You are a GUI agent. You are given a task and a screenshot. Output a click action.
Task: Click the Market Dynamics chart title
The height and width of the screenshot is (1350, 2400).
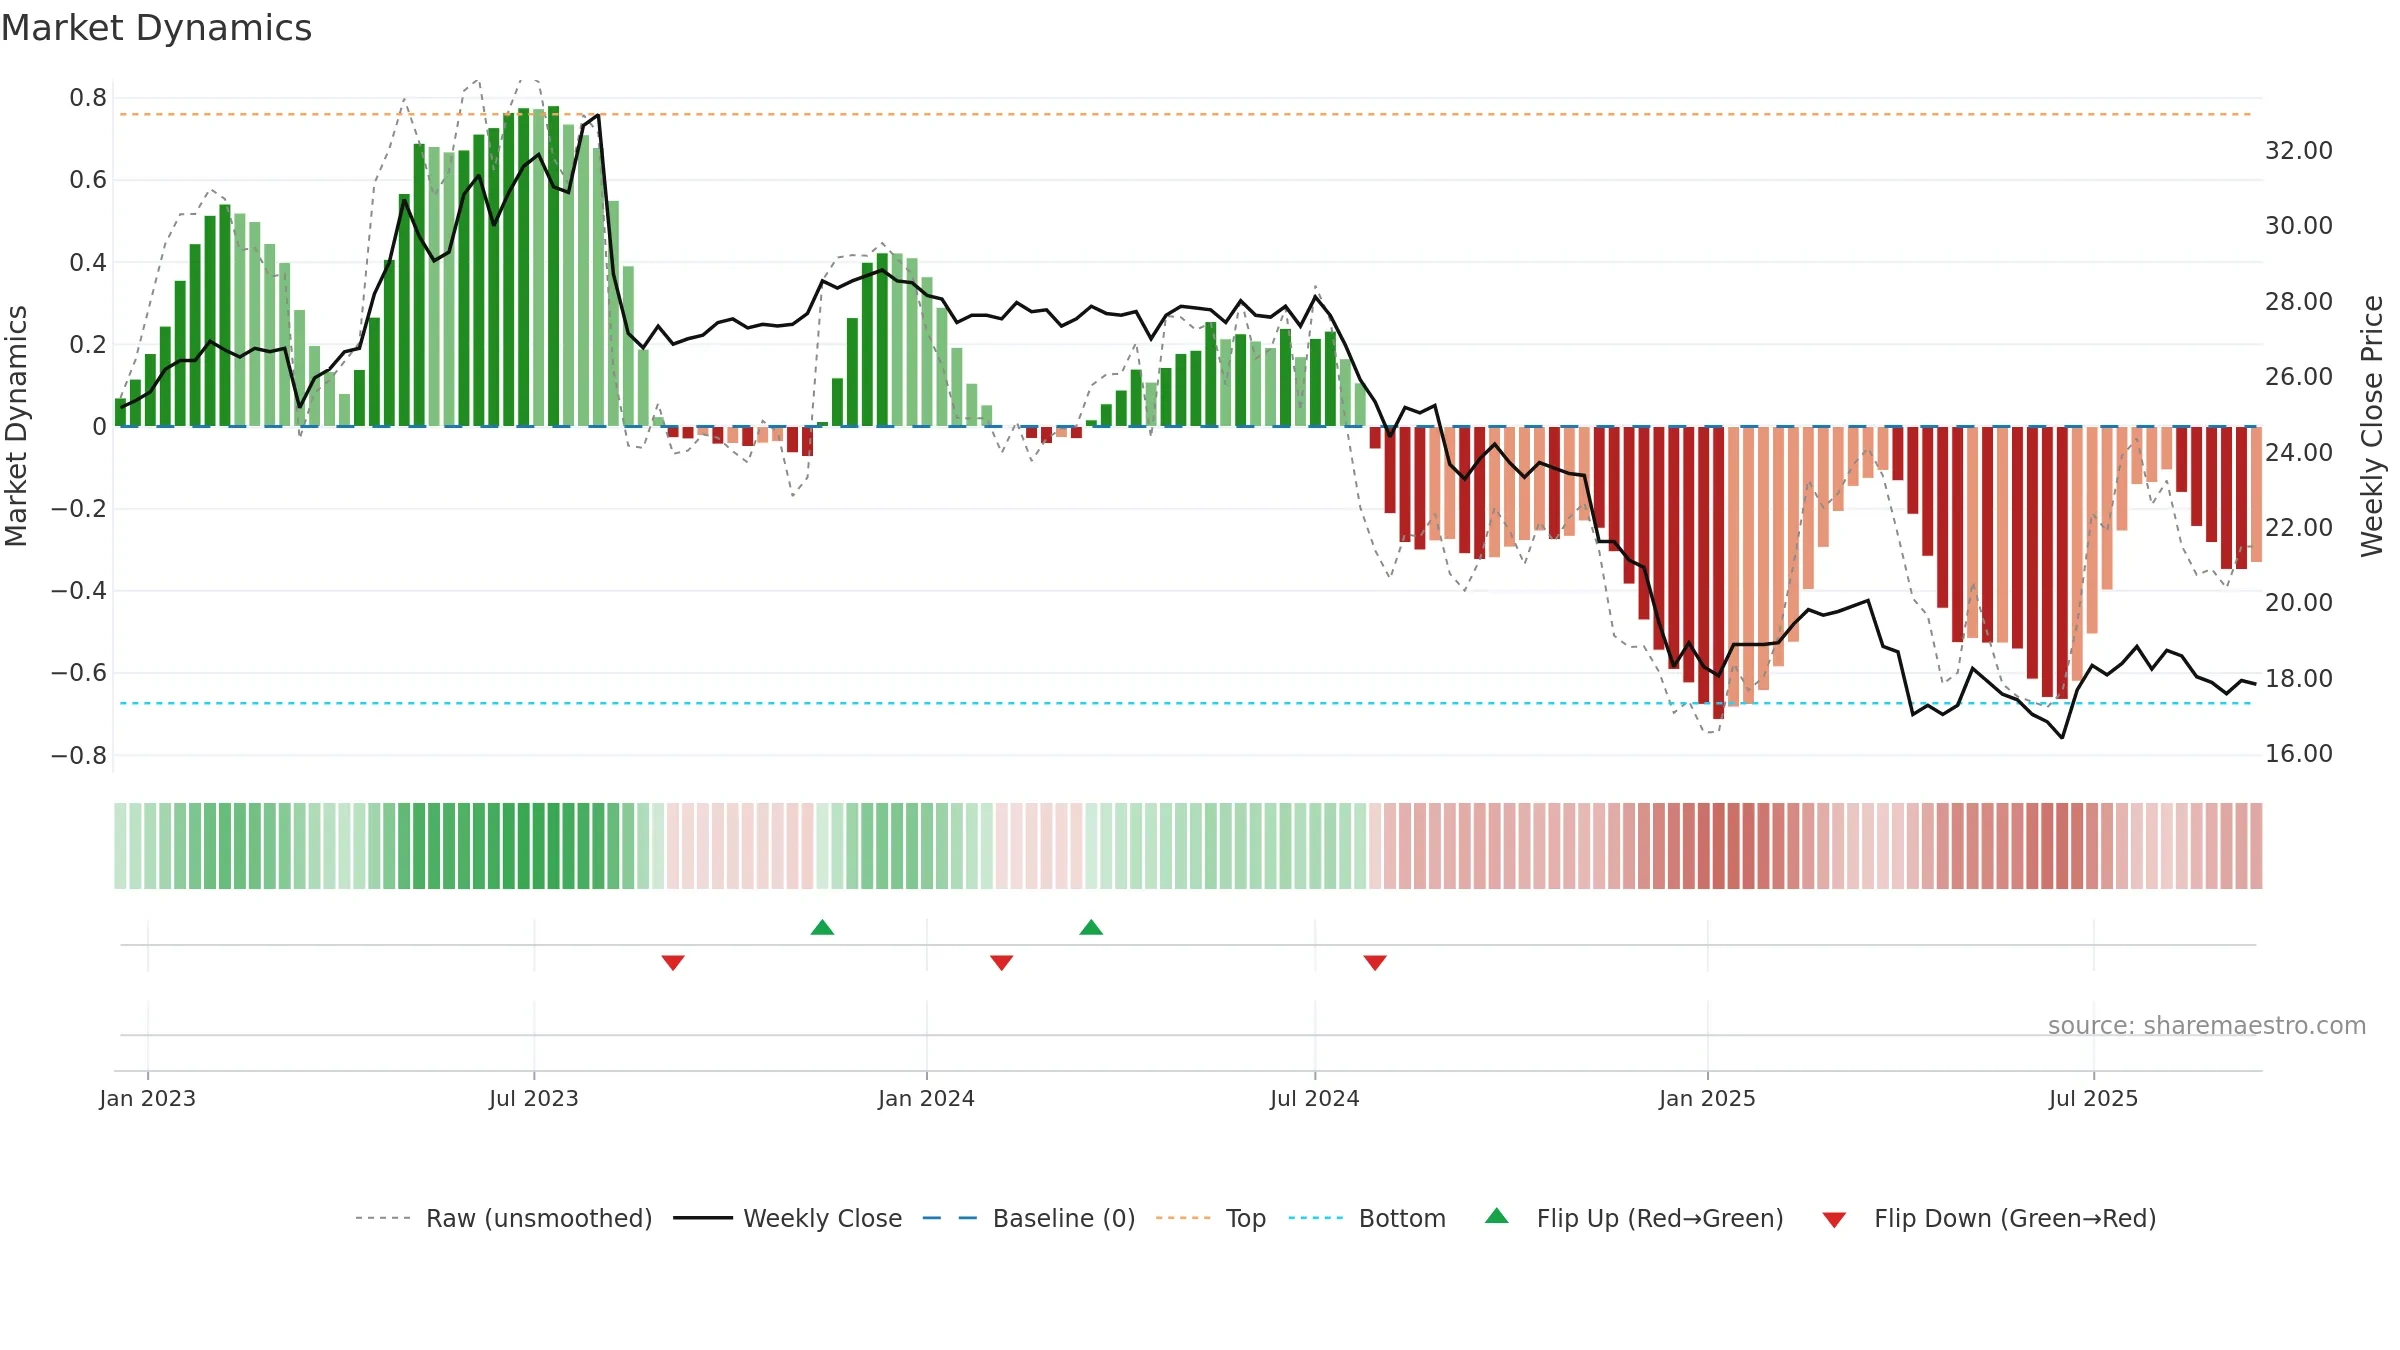pos(156,28)
